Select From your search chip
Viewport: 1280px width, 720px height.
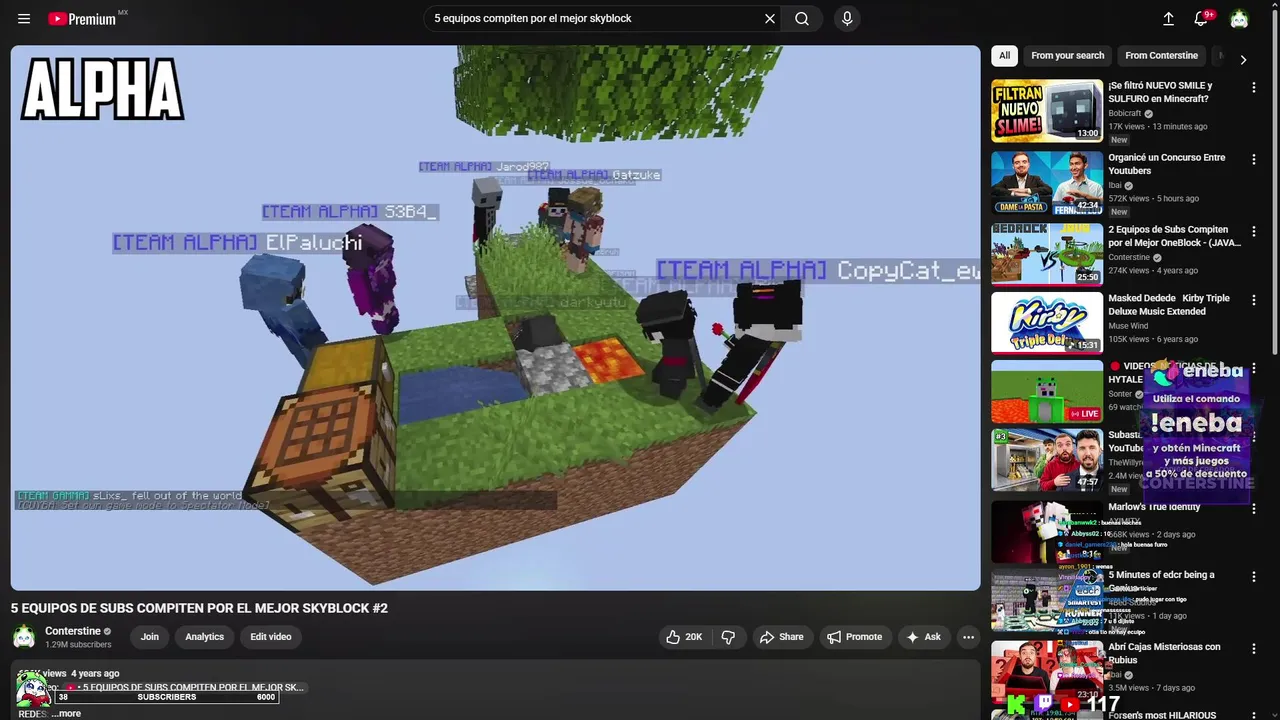pyautogui.click(x=1068, y=56)
